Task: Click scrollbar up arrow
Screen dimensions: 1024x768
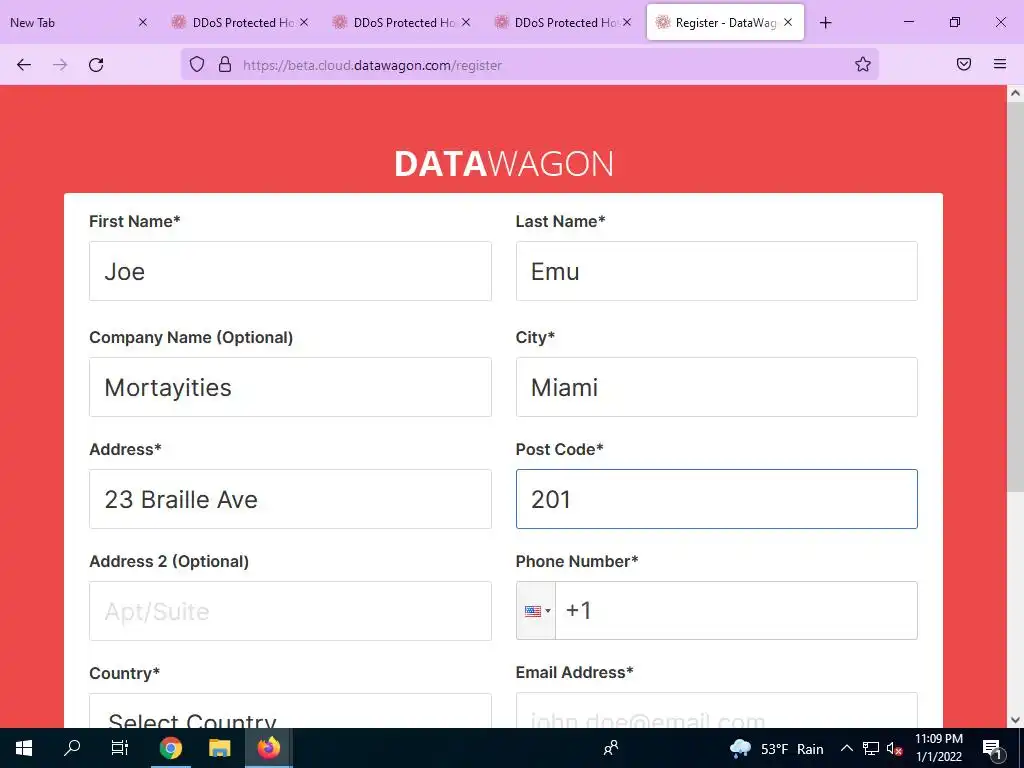Action: [x=1015, y=93]
